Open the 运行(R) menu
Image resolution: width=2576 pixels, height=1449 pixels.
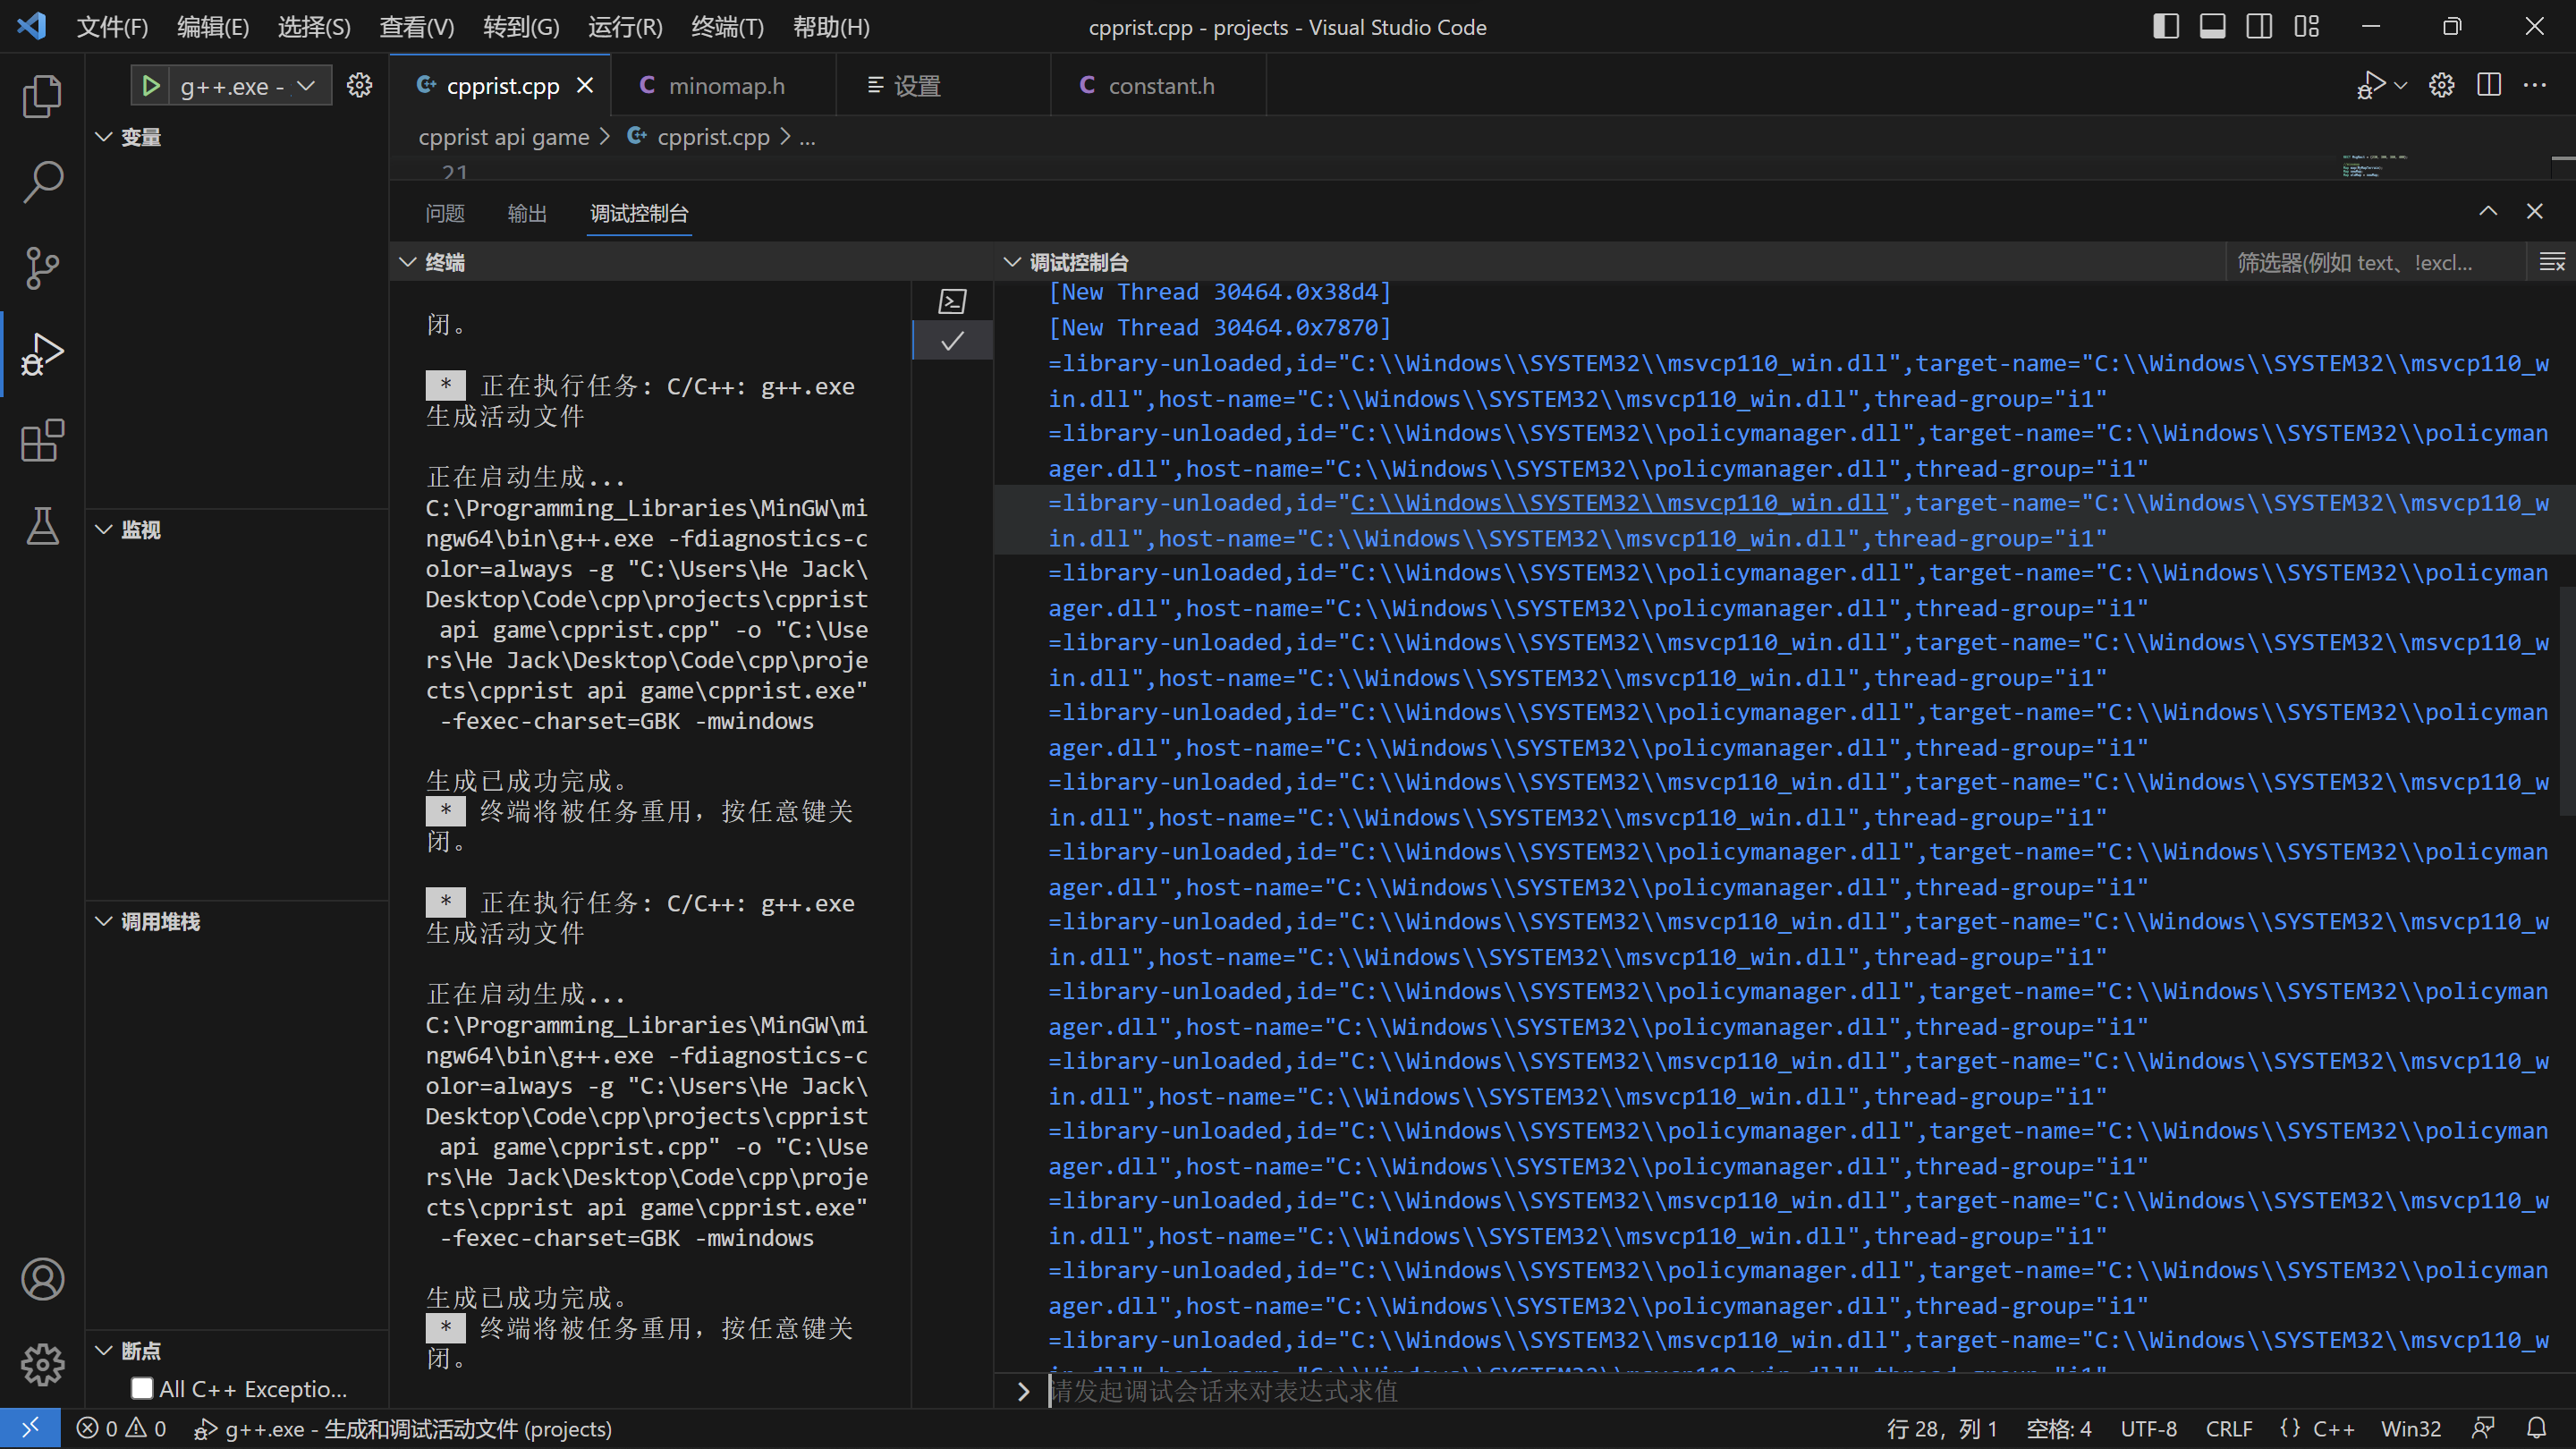click(625, 27)
